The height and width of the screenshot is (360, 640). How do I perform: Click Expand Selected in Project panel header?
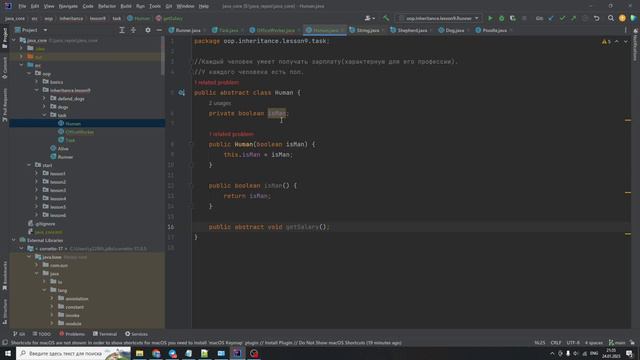(122, 30)
